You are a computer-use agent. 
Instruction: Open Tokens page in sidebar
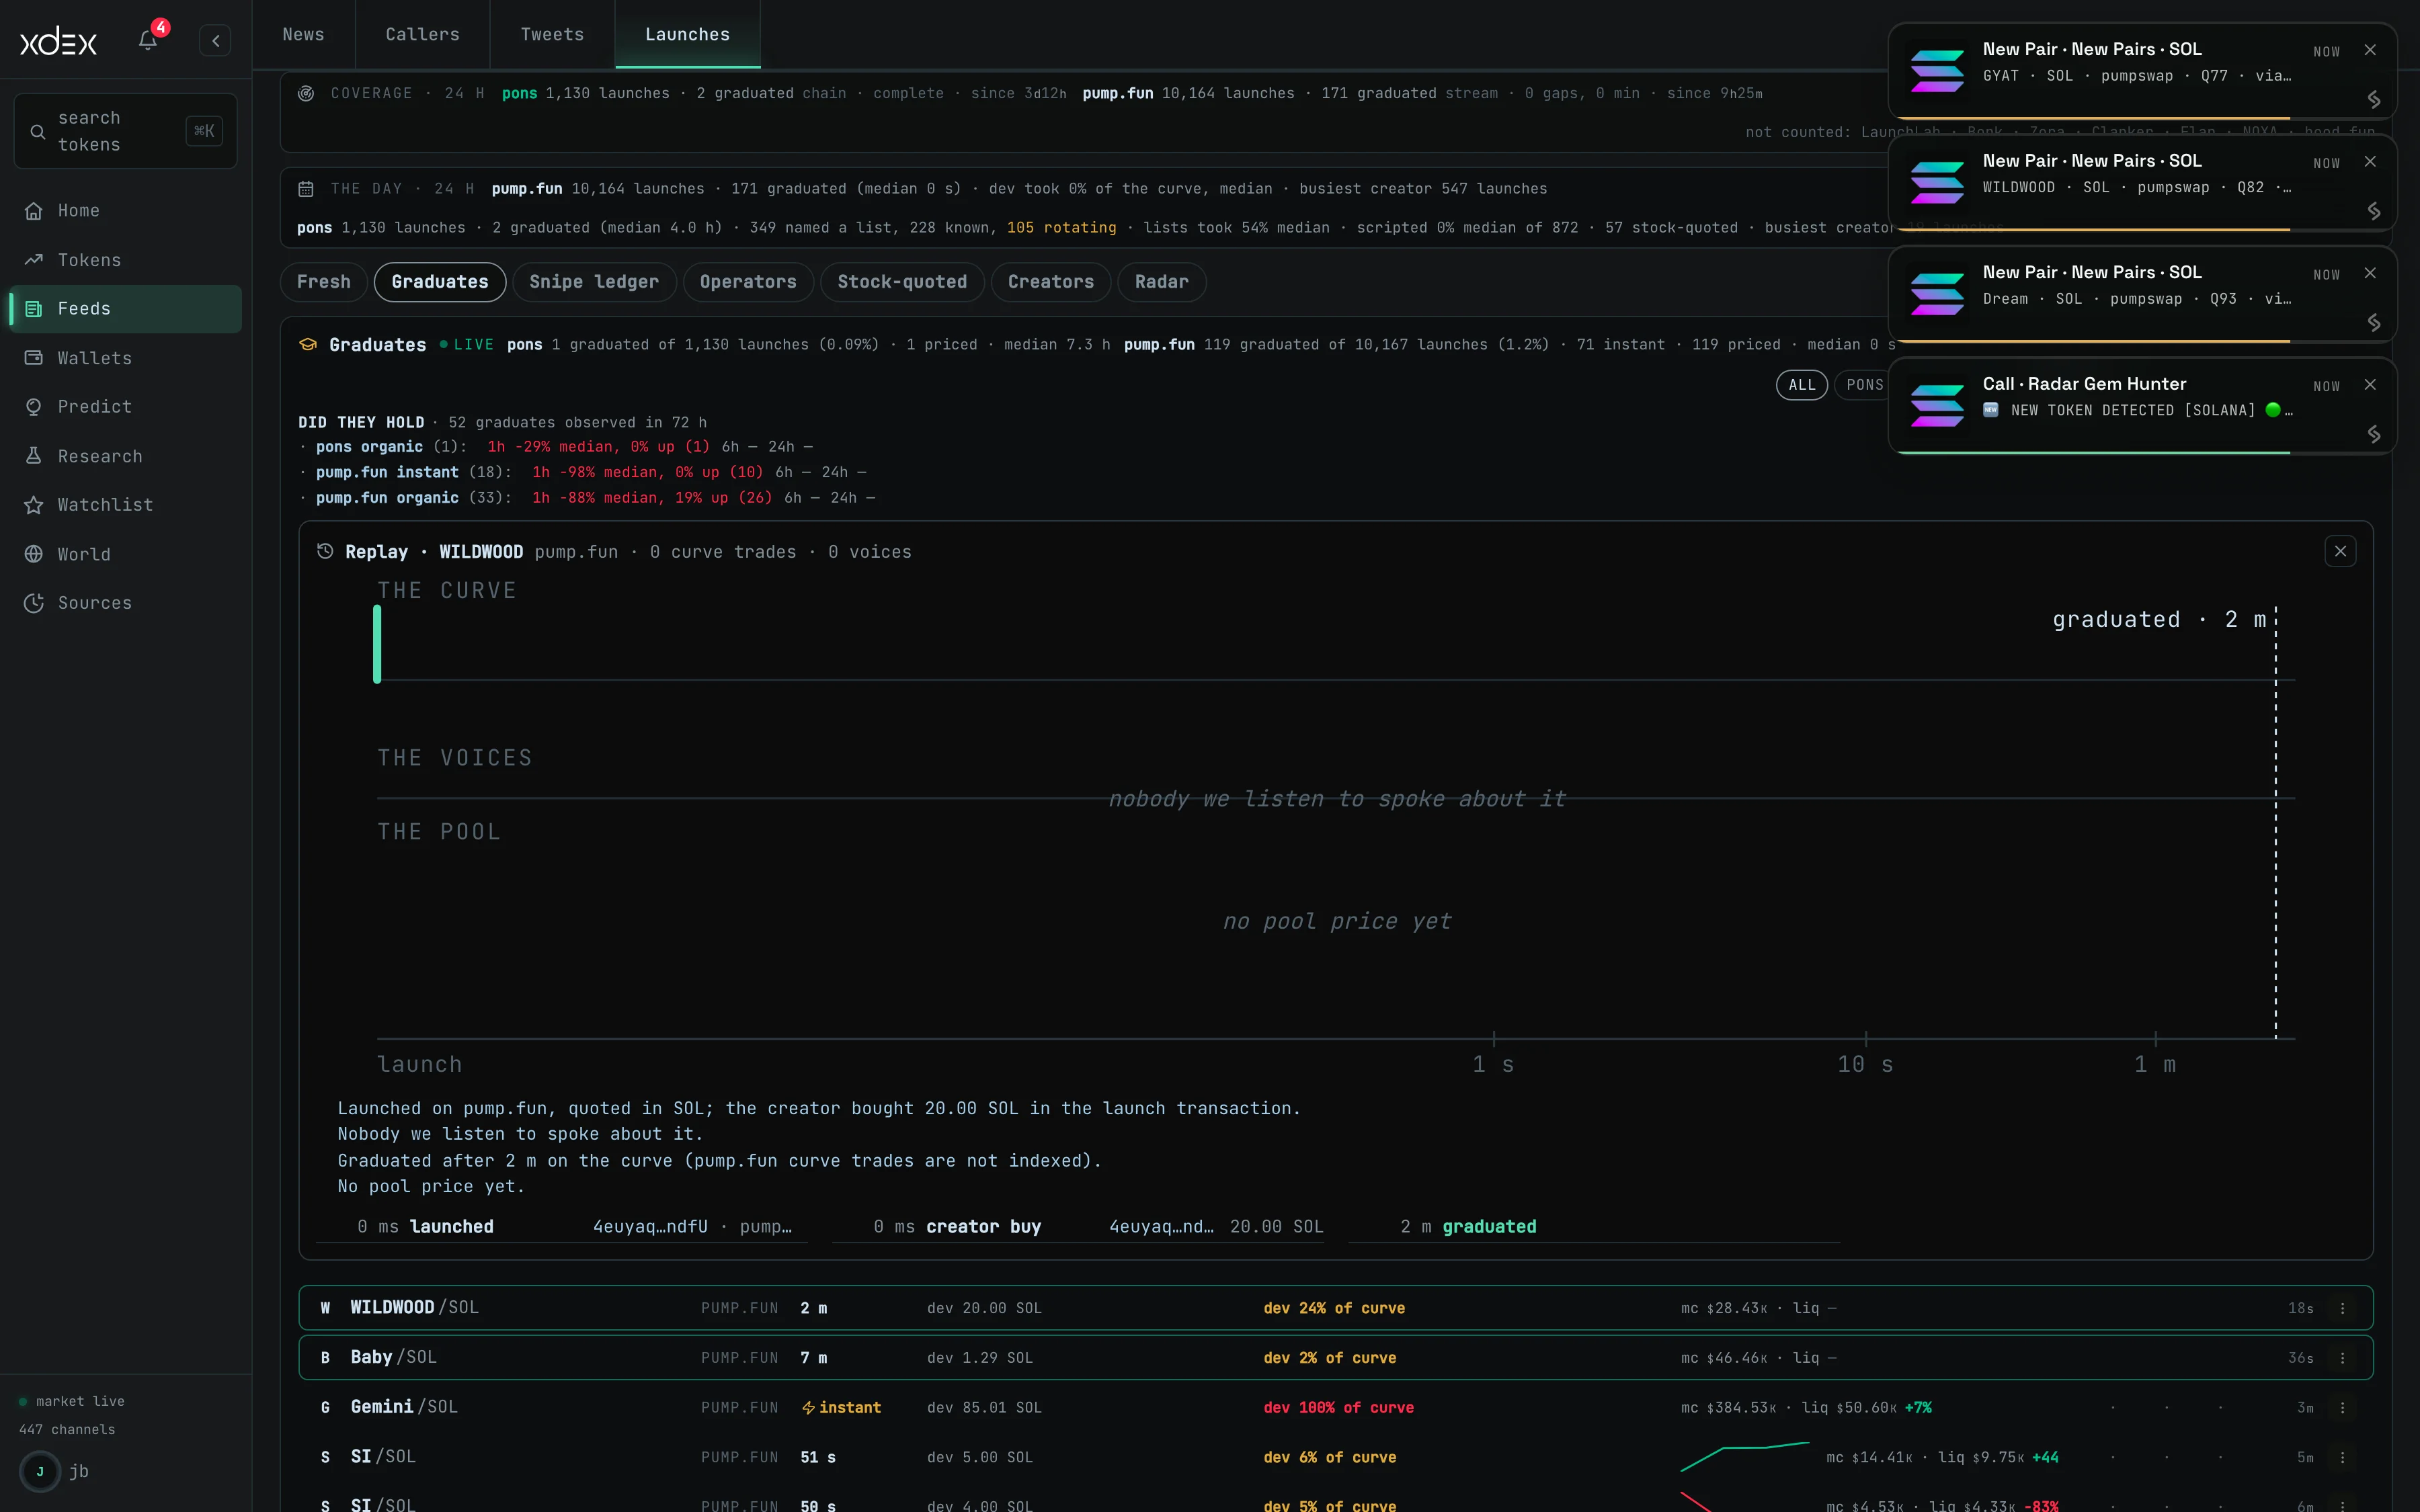tap(125, 260)
